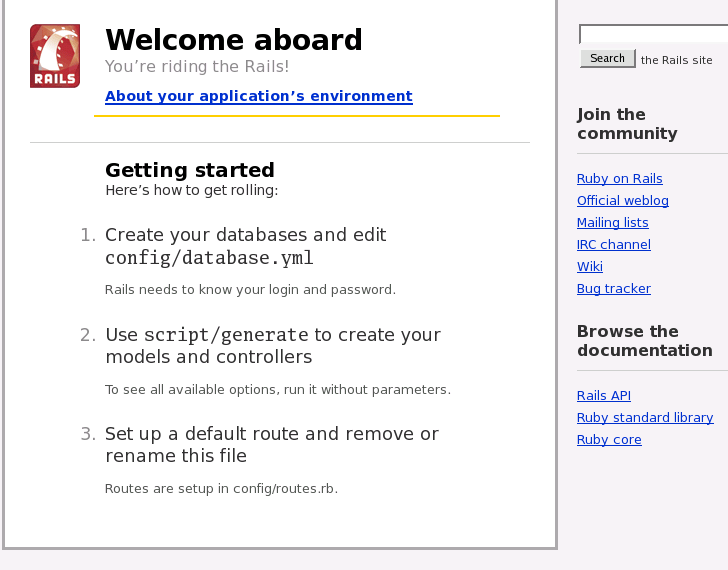This screenshot has height=570, width=728.
Task: Click the Join the community heading
Action: tap(627, 124)
